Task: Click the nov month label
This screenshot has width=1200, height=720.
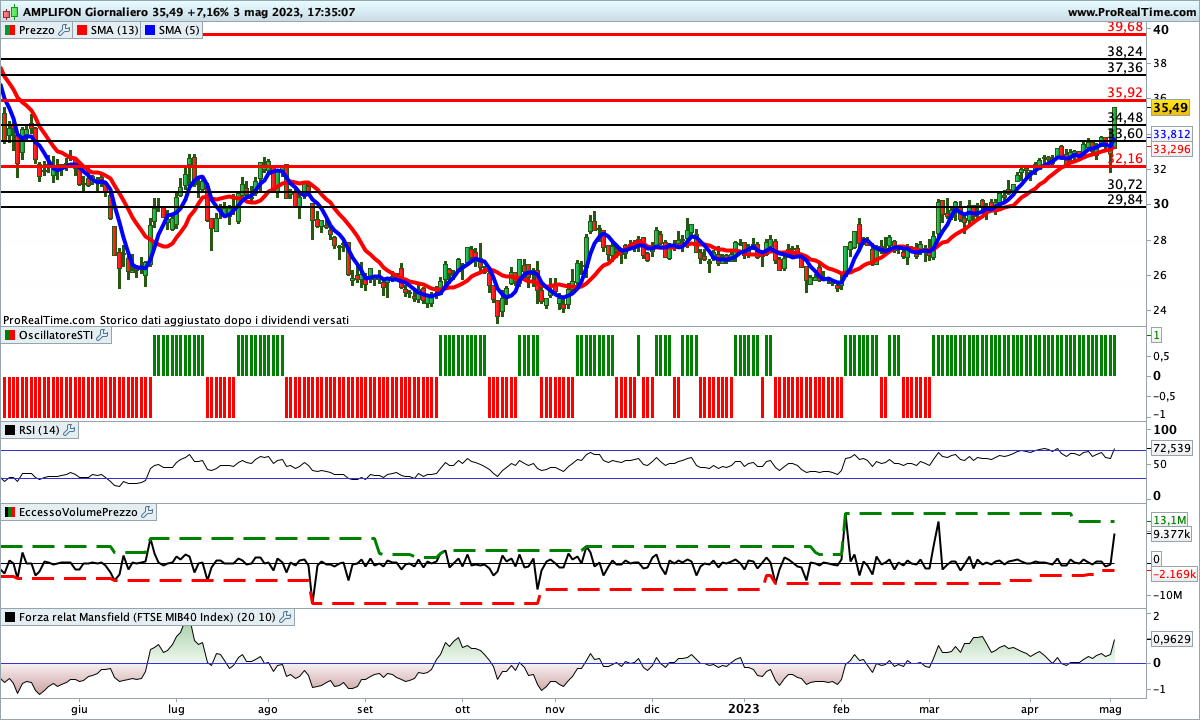Action: coord(555,708)
